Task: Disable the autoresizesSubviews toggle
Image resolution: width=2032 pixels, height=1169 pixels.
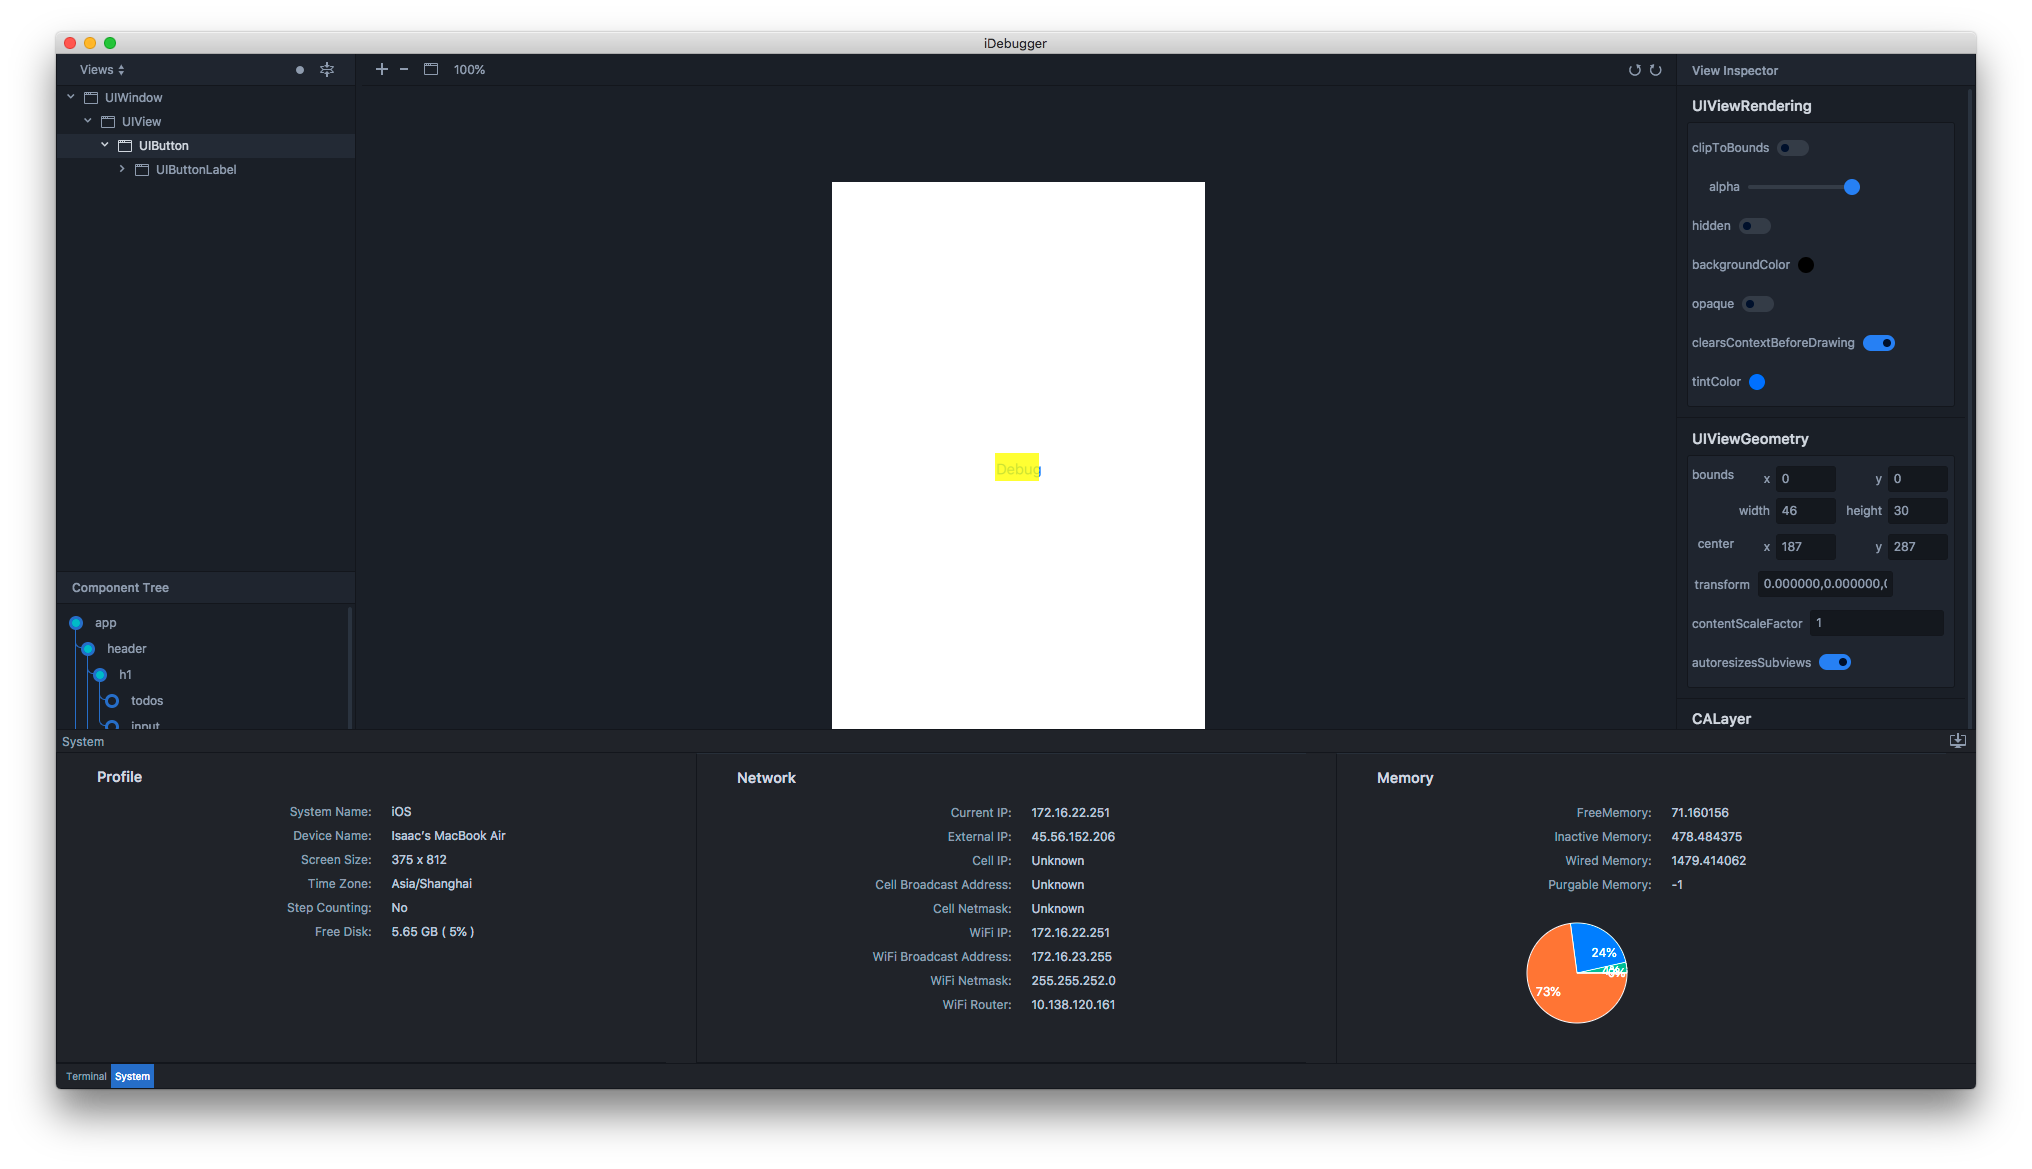Action: click(x=1834, y=662)
